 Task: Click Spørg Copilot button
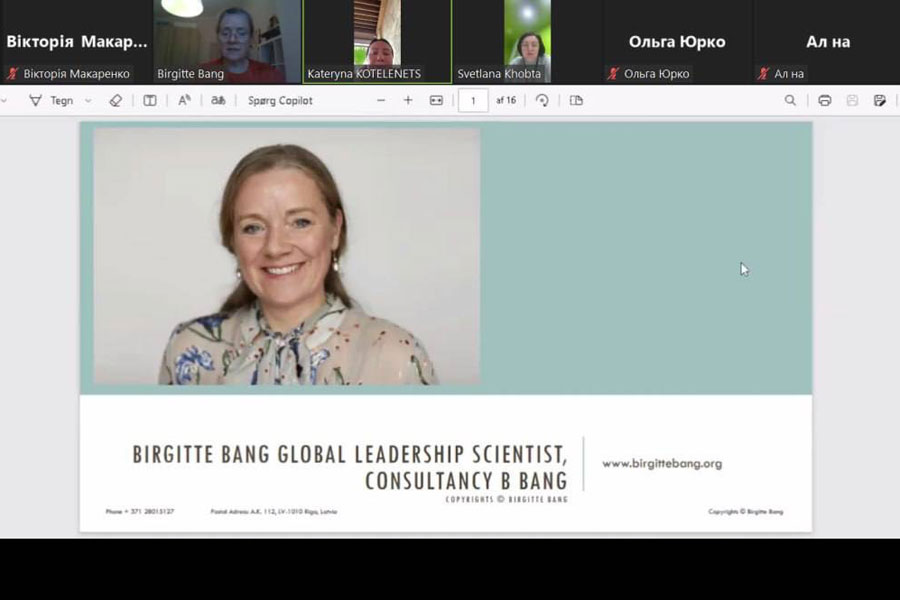280,100
